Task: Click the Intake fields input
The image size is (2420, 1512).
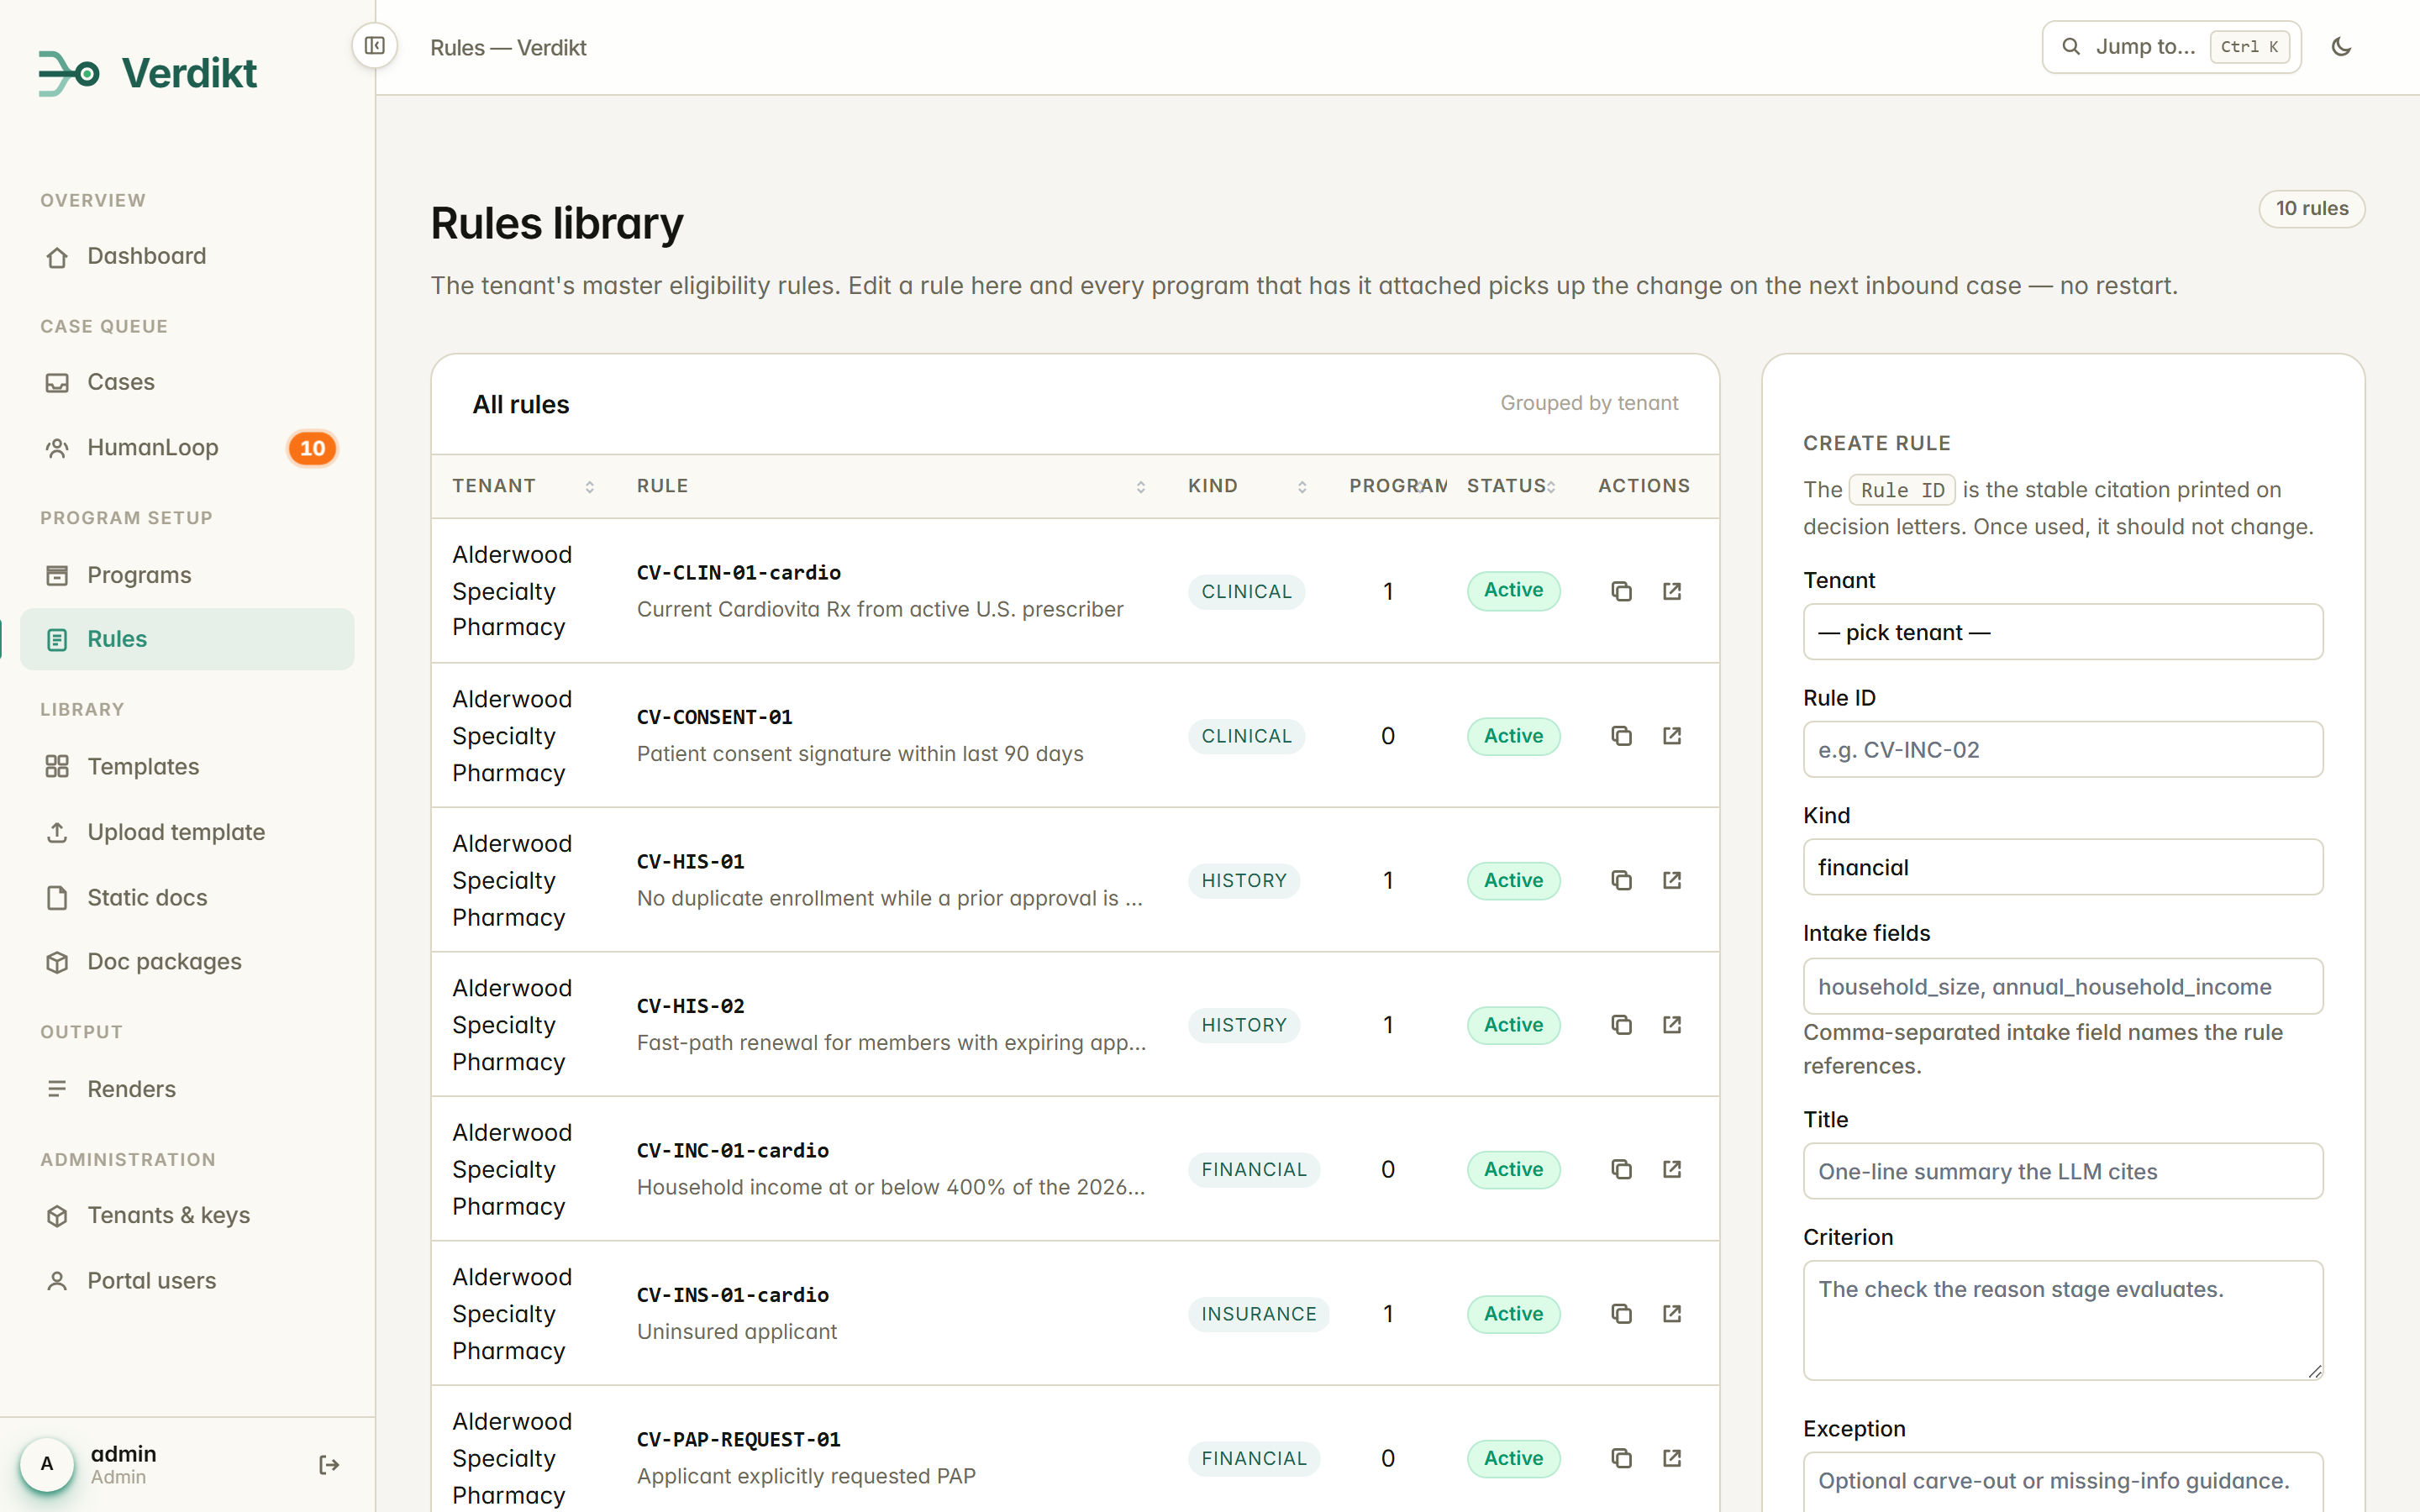Action: (2062, 986)
